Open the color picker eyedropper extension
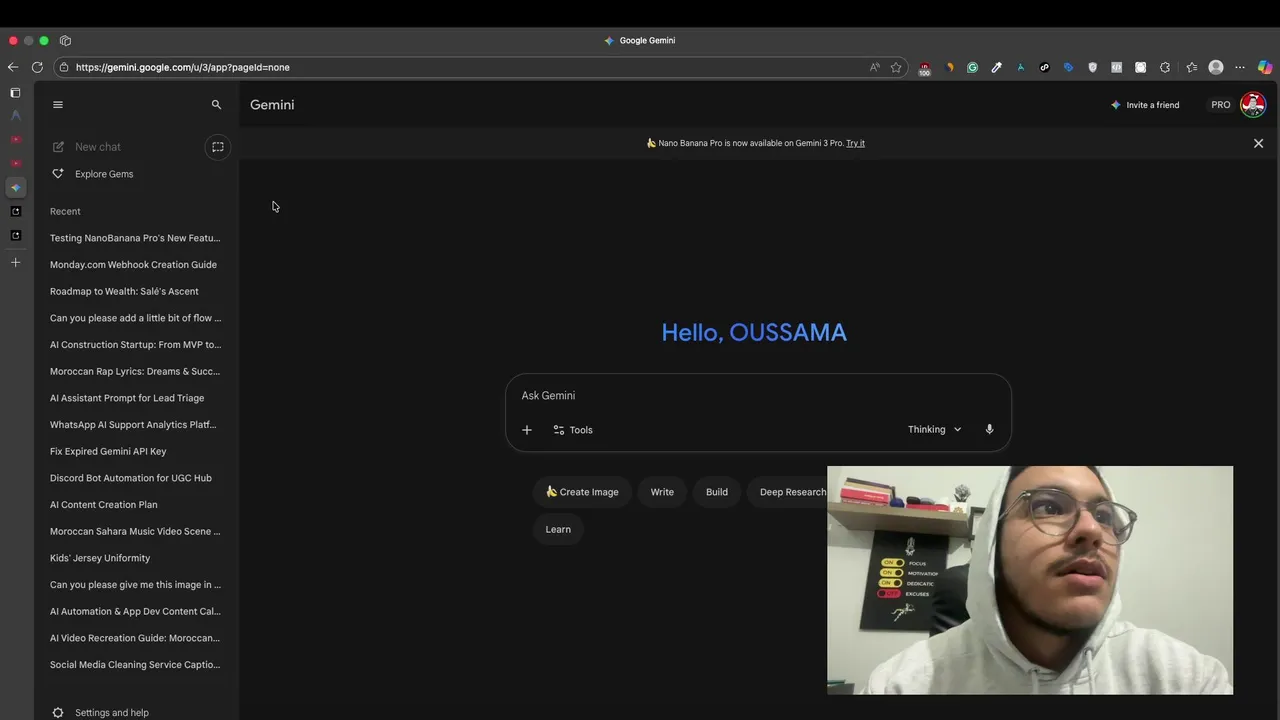 [996, 67]
